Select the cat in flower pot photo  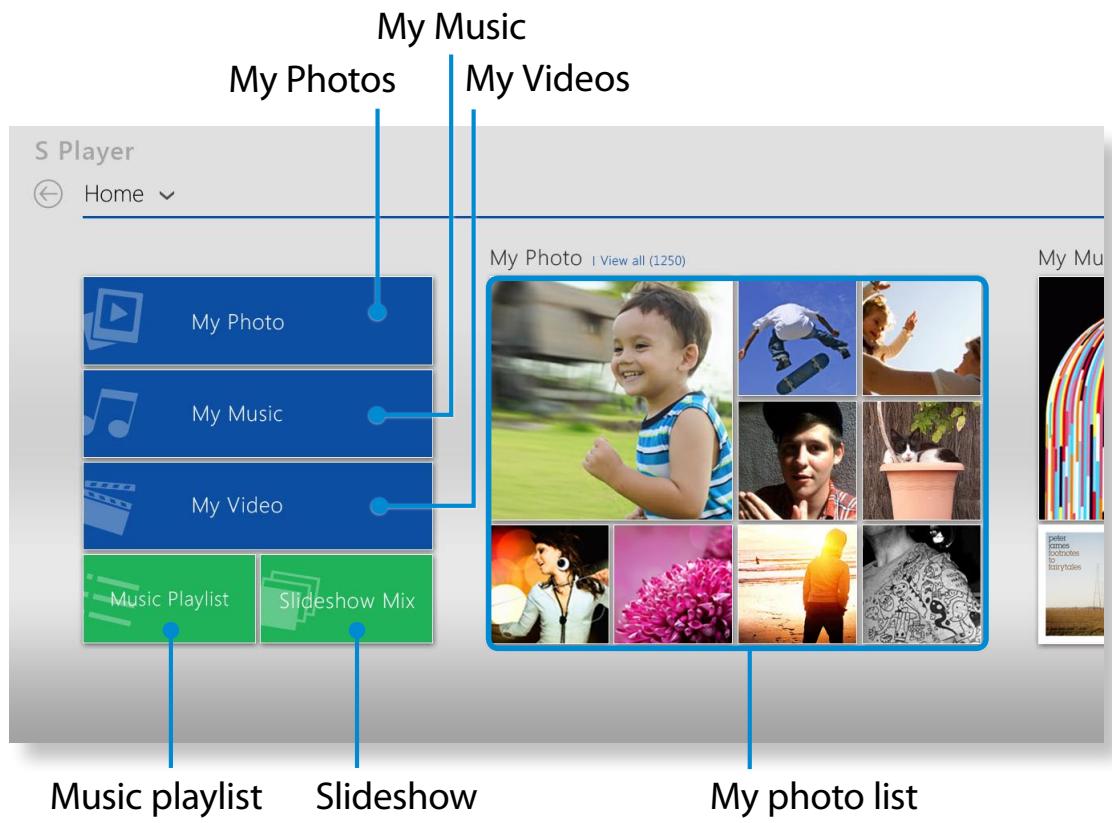pos(922,461)
